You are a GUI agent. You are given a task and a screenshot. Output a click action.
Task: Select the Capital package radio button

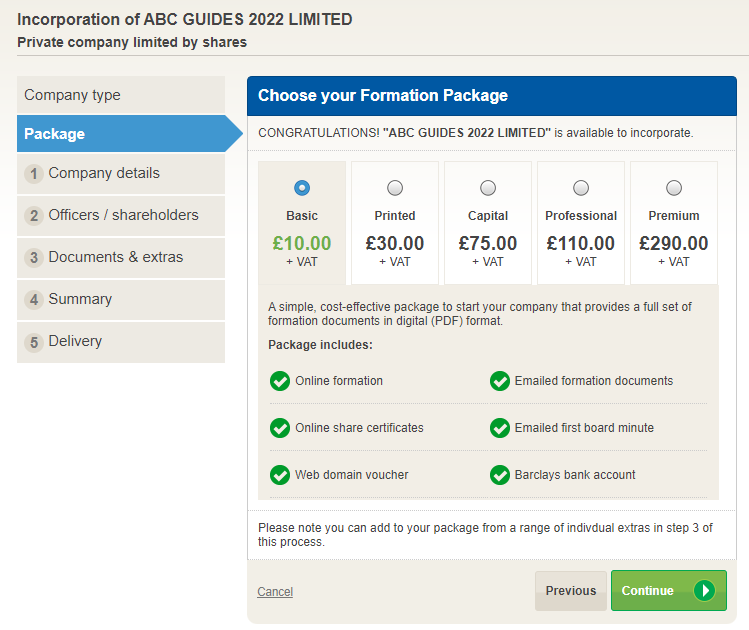click(x=488, y=188)
